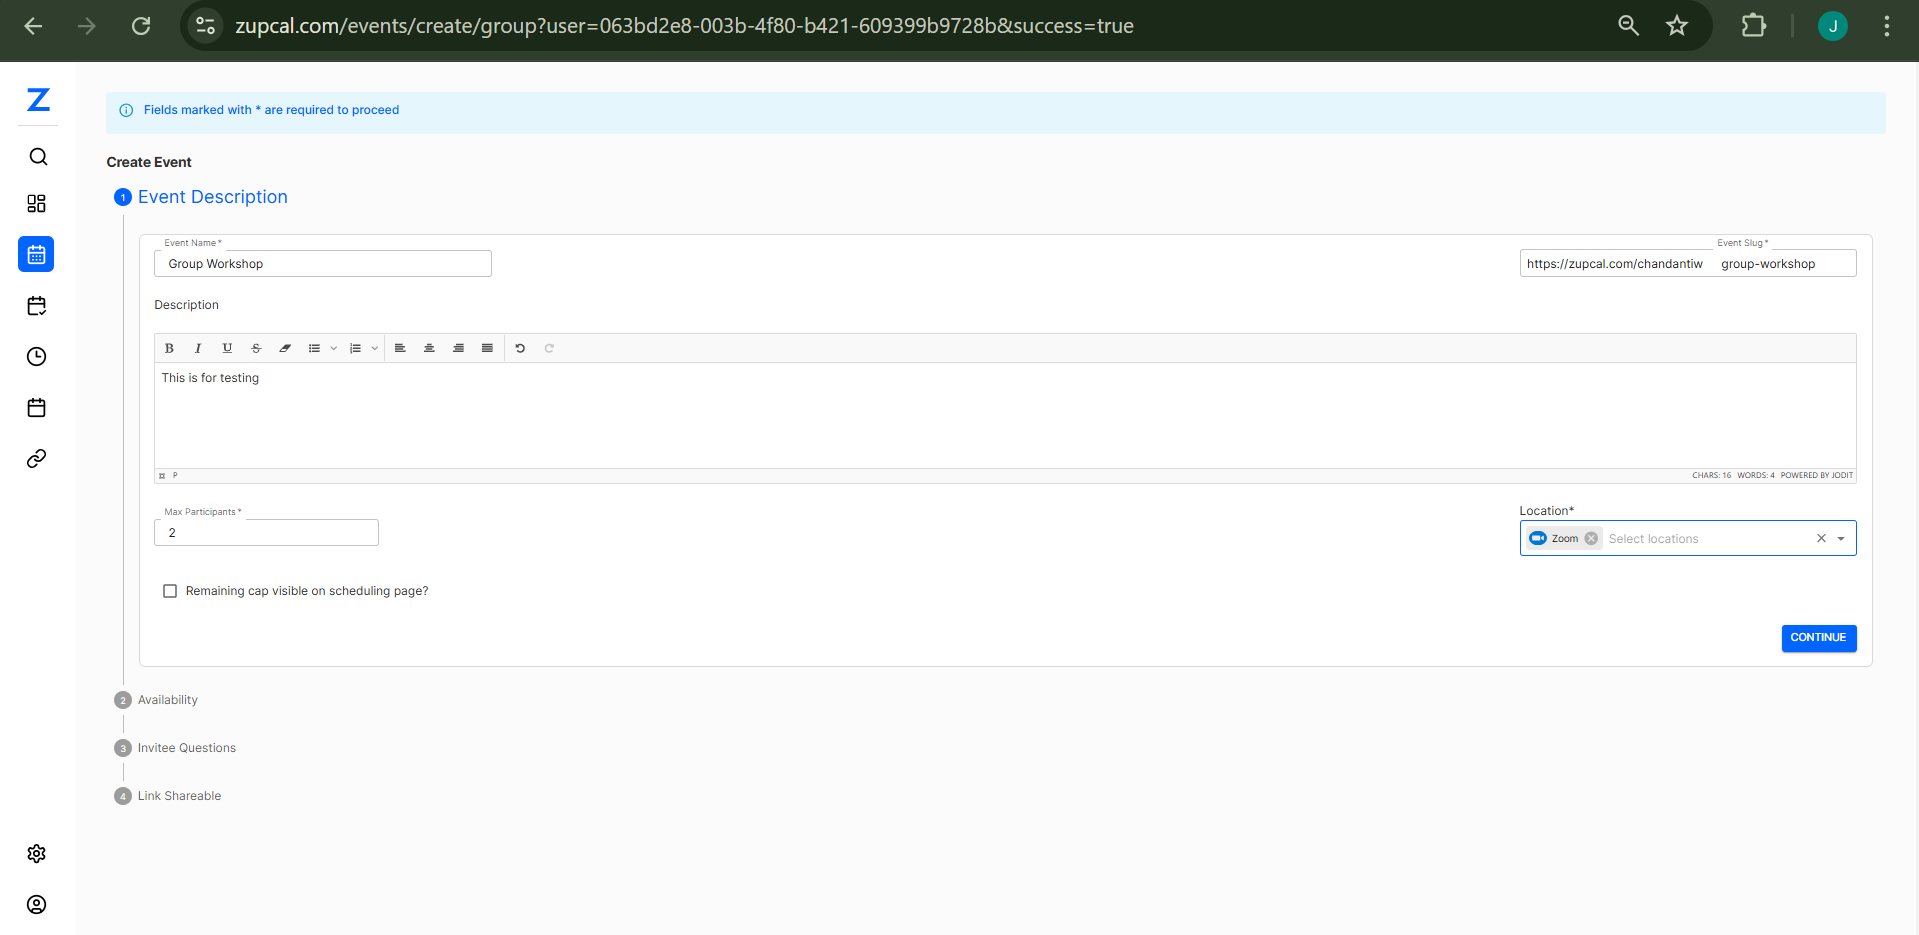Click the Event Name input field

(x=322, y=264)
